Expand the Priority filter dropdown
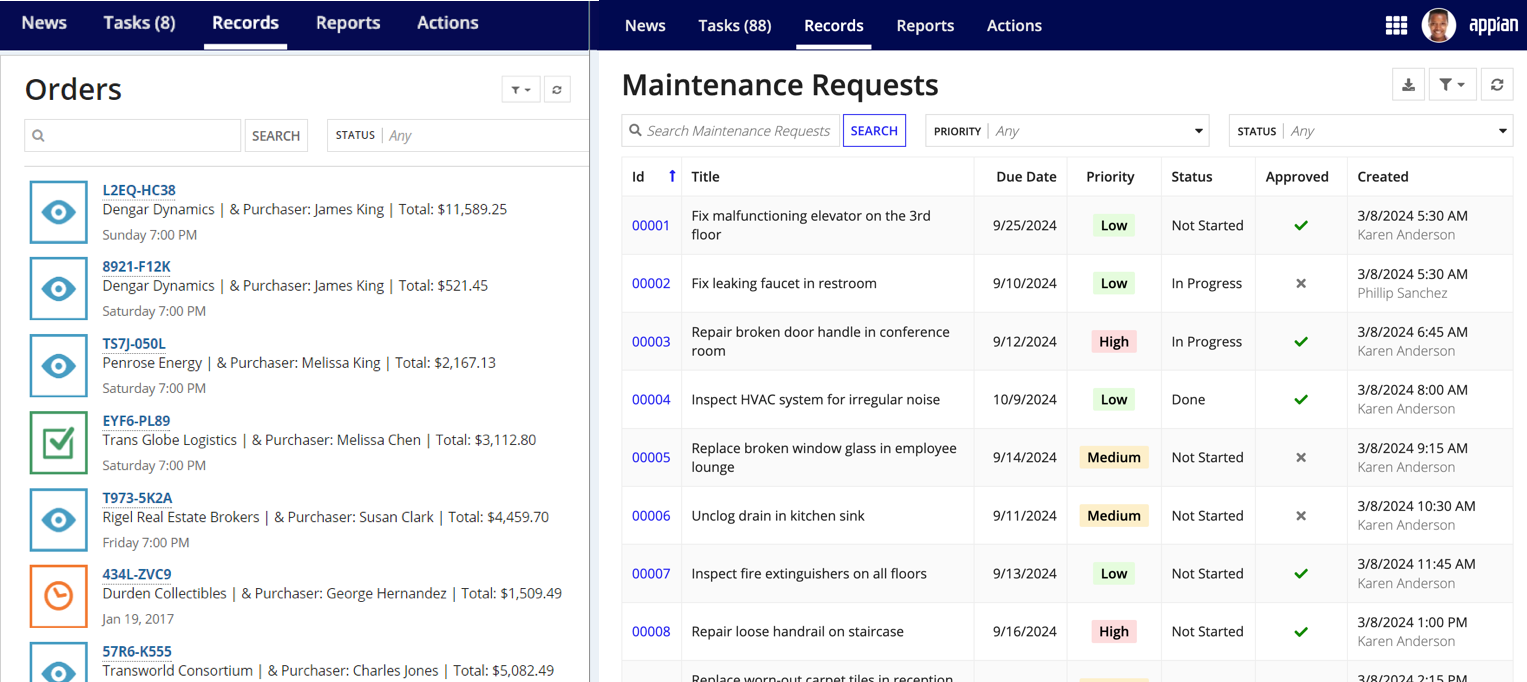The height and width of the screenshot is (682, 1527). click(1067, 131)
